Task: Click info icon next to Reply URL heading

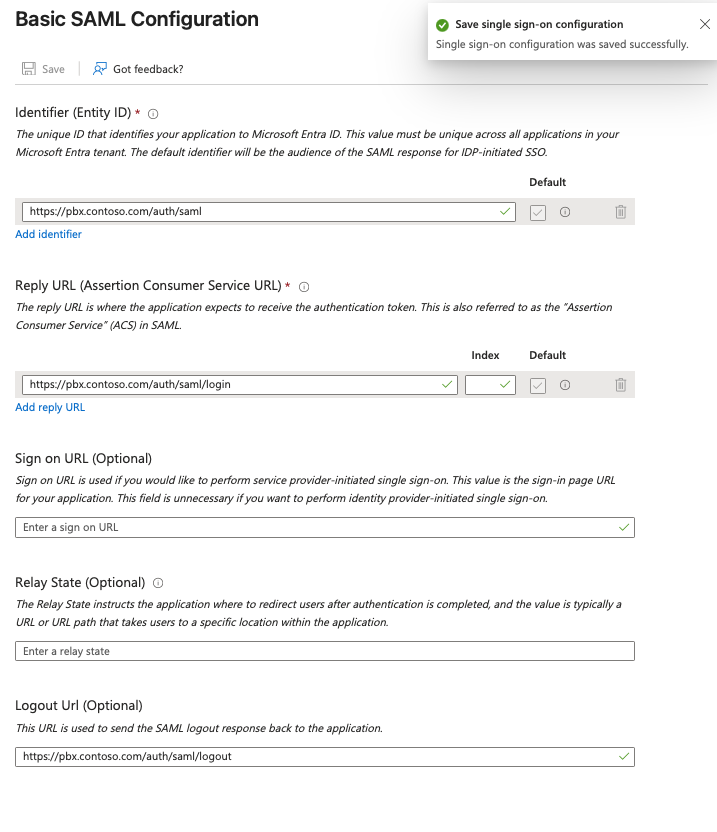Action: click(x=304, y=287)
